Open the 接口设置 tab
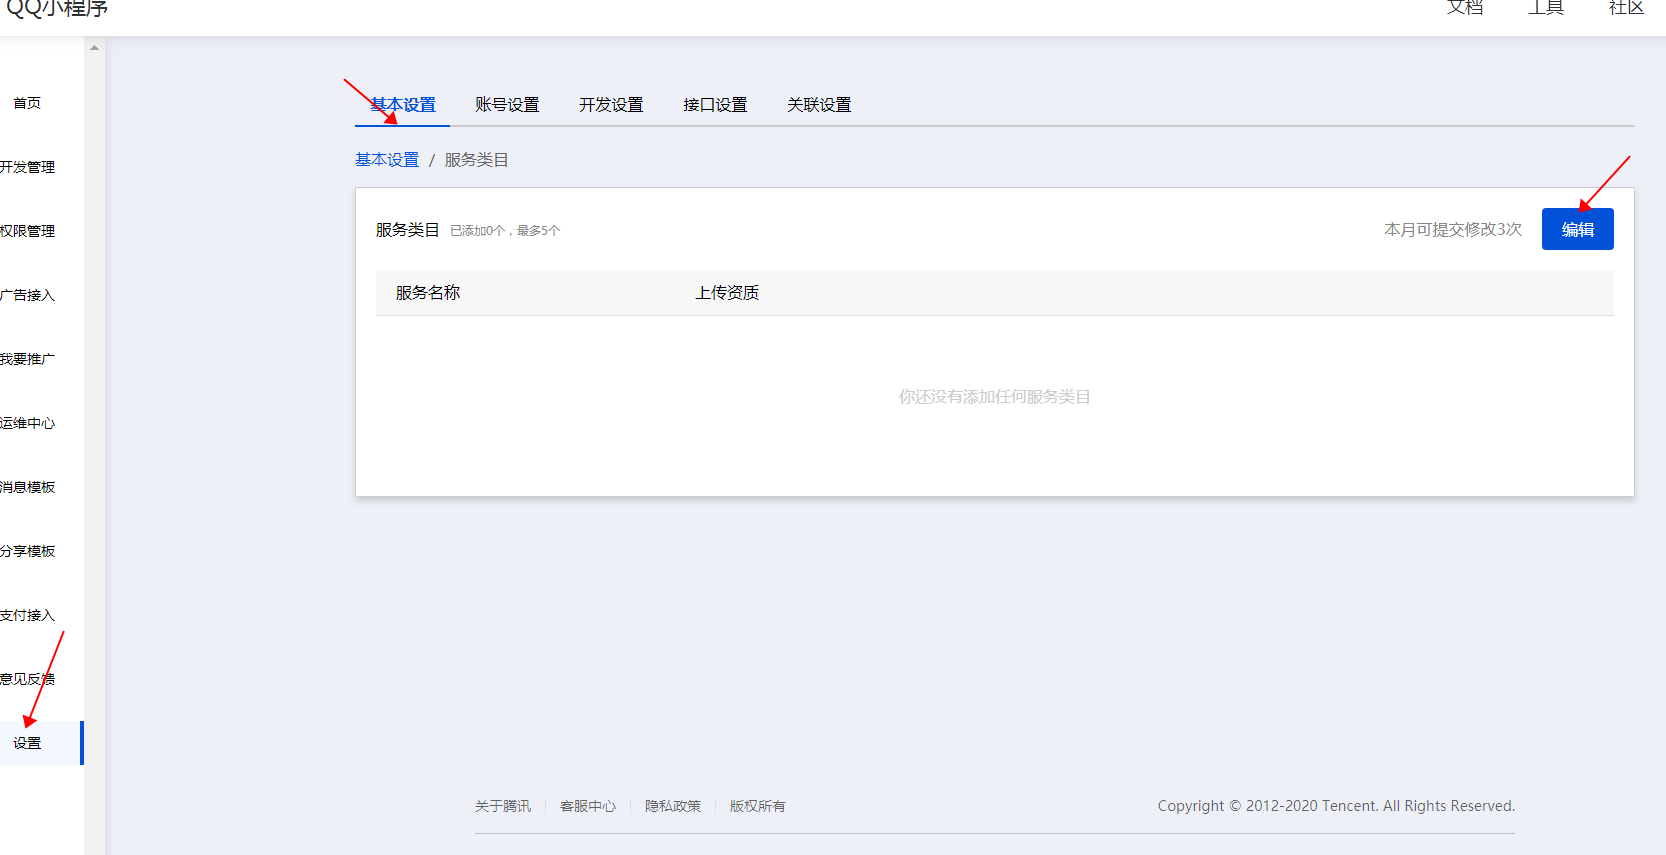 coord(715,105)
